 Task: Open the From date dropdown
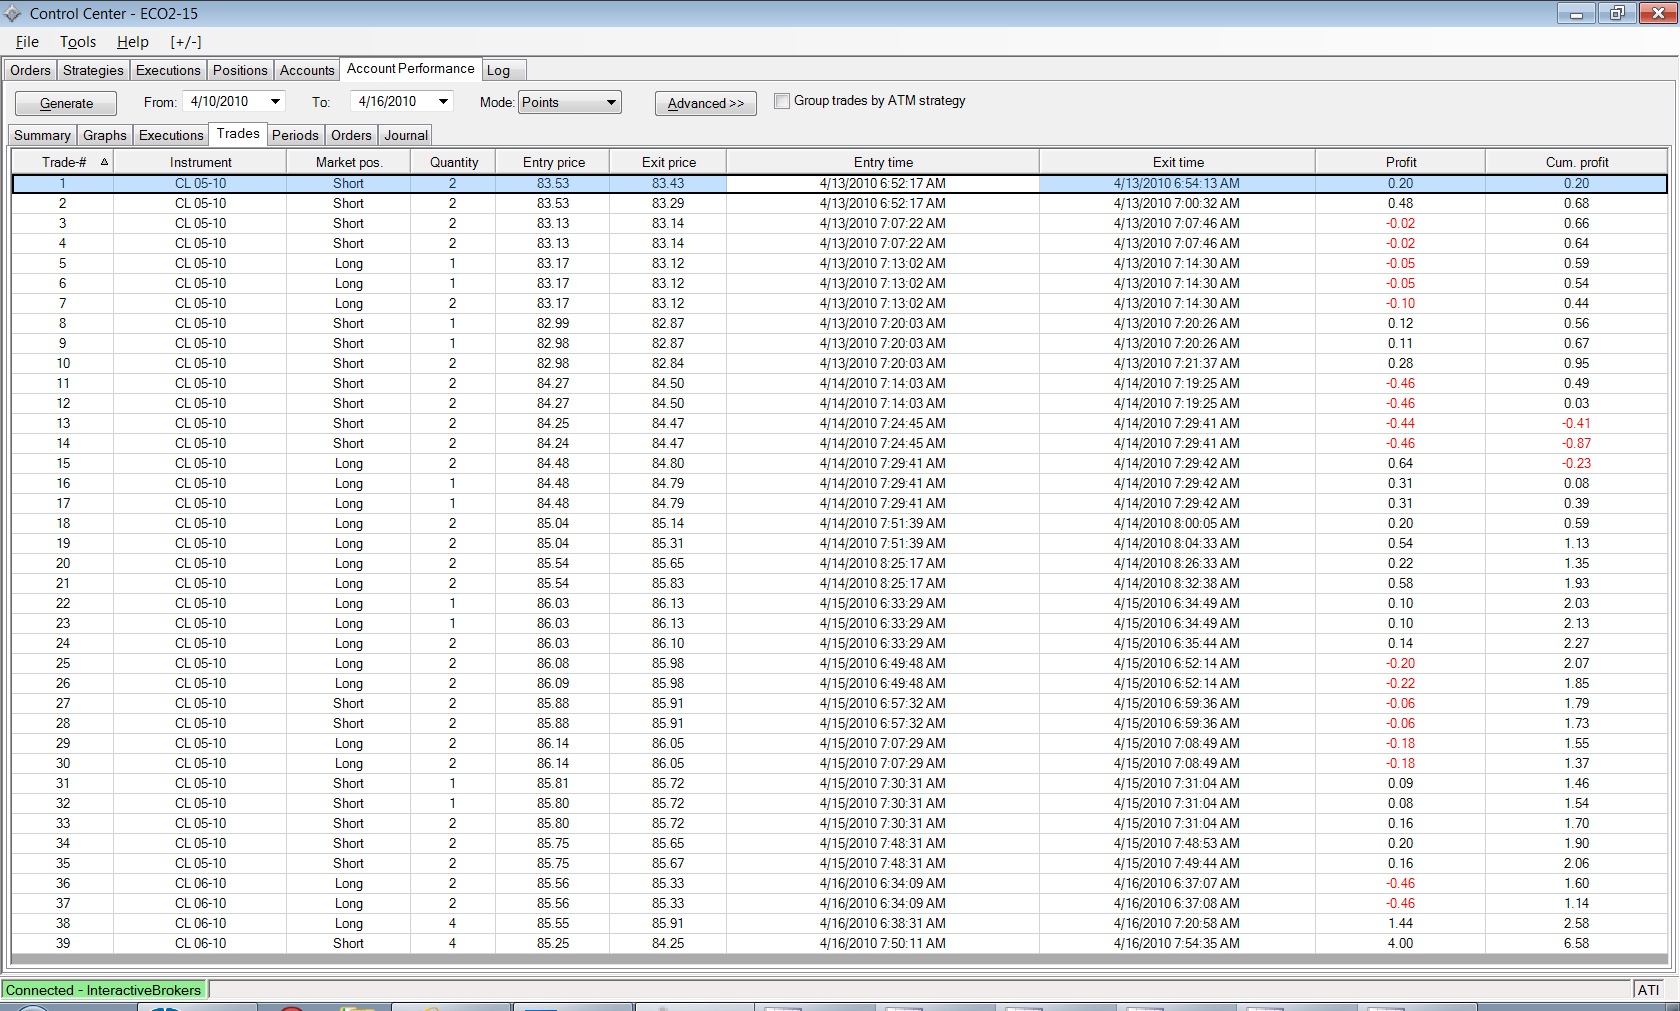[x=275, y=102]
